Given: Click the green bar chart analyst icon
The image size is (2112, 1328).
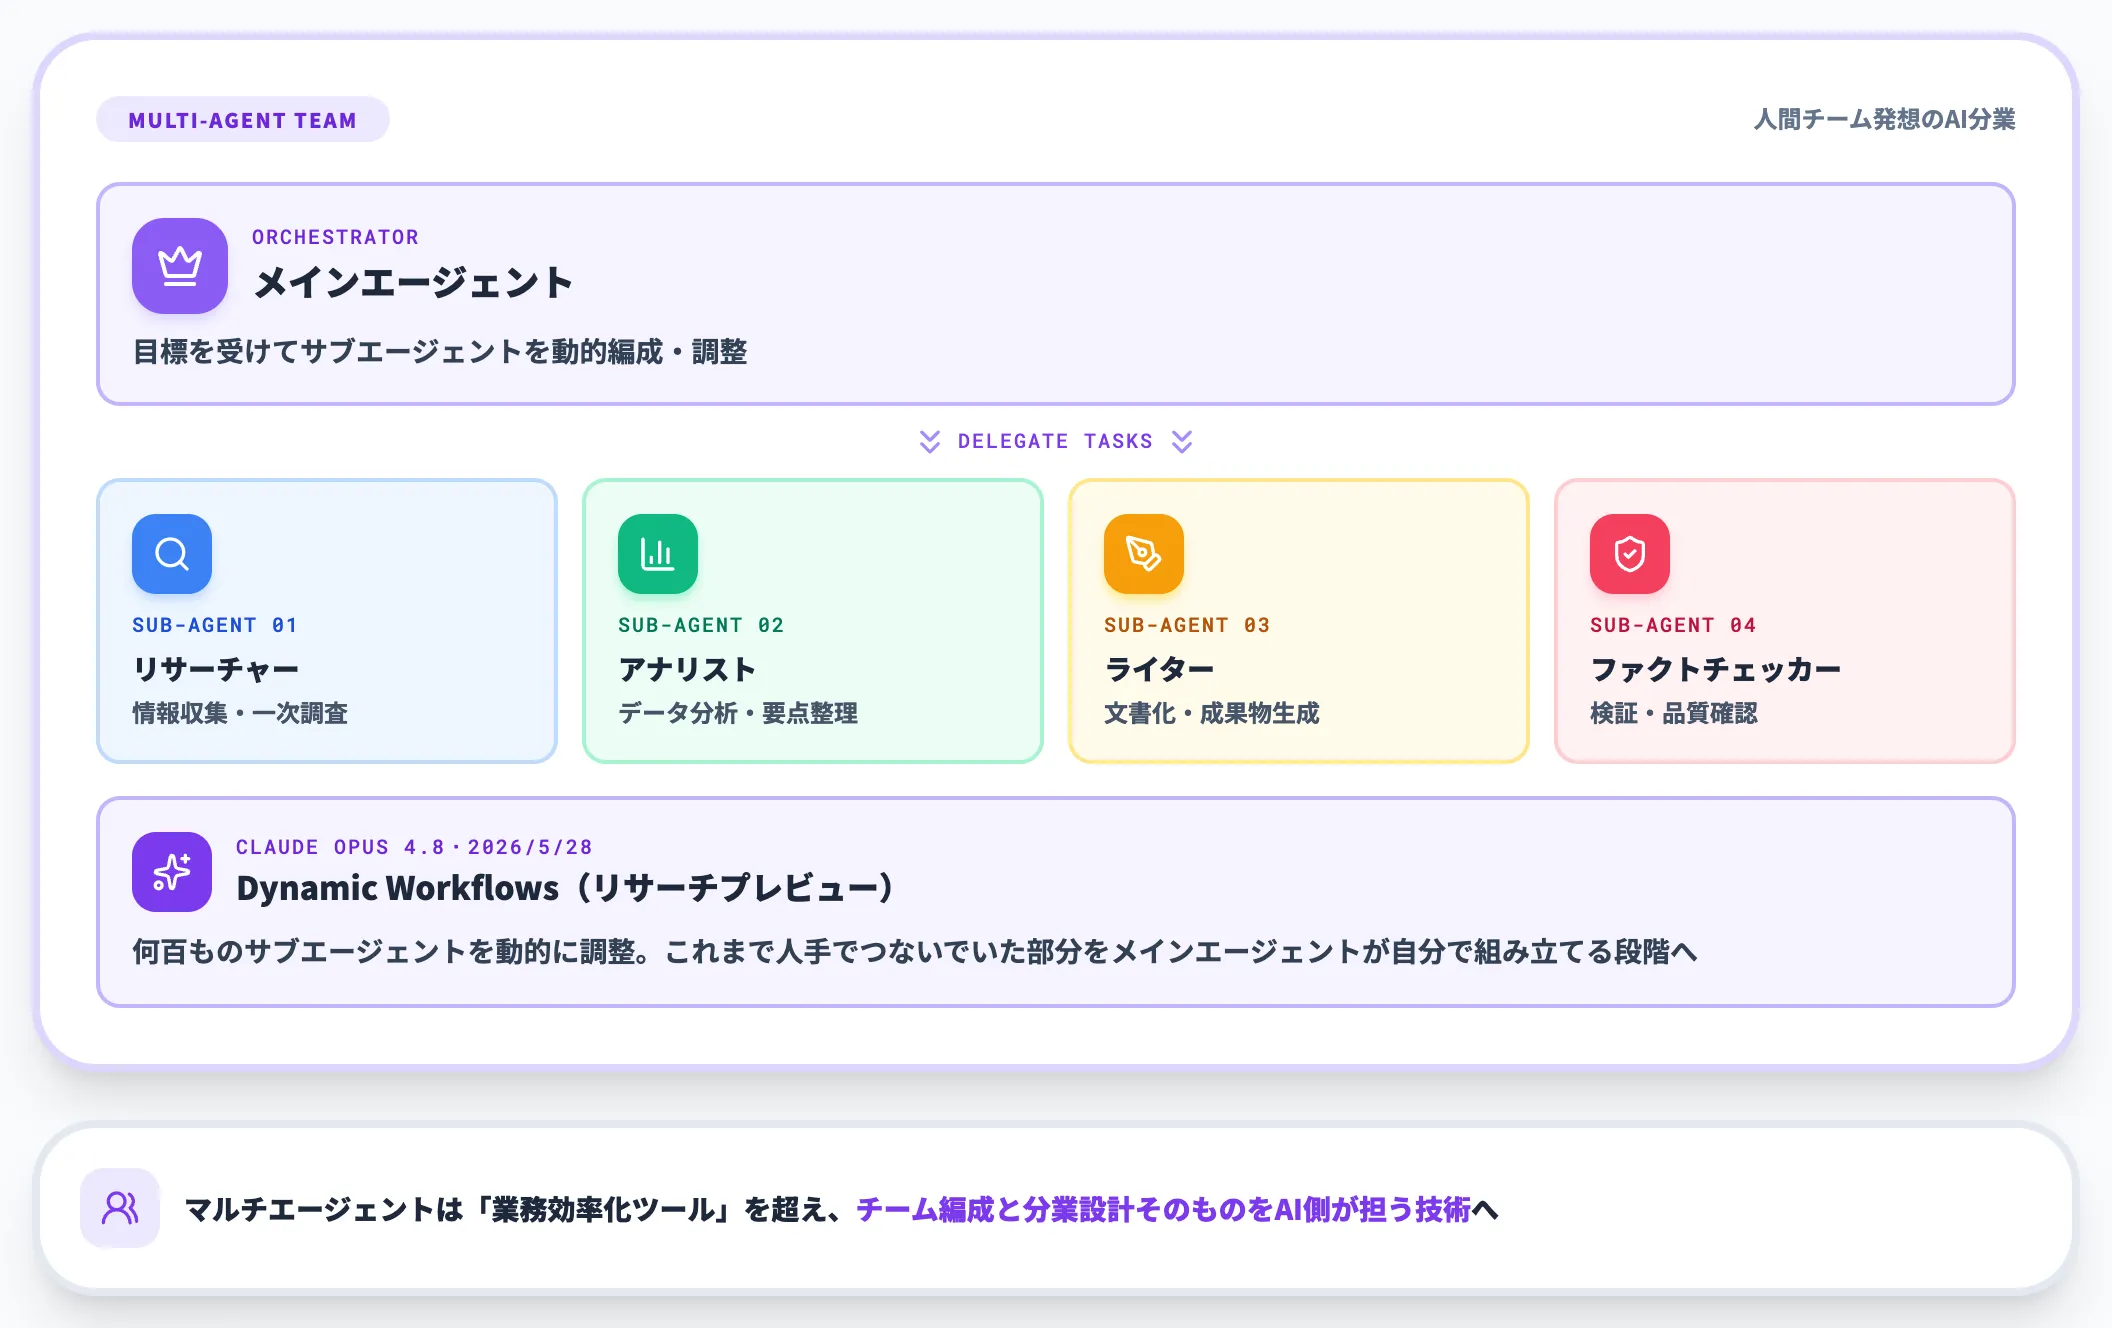Looking at the screenshot, I should pyautogui.click(x=658, y=554).
